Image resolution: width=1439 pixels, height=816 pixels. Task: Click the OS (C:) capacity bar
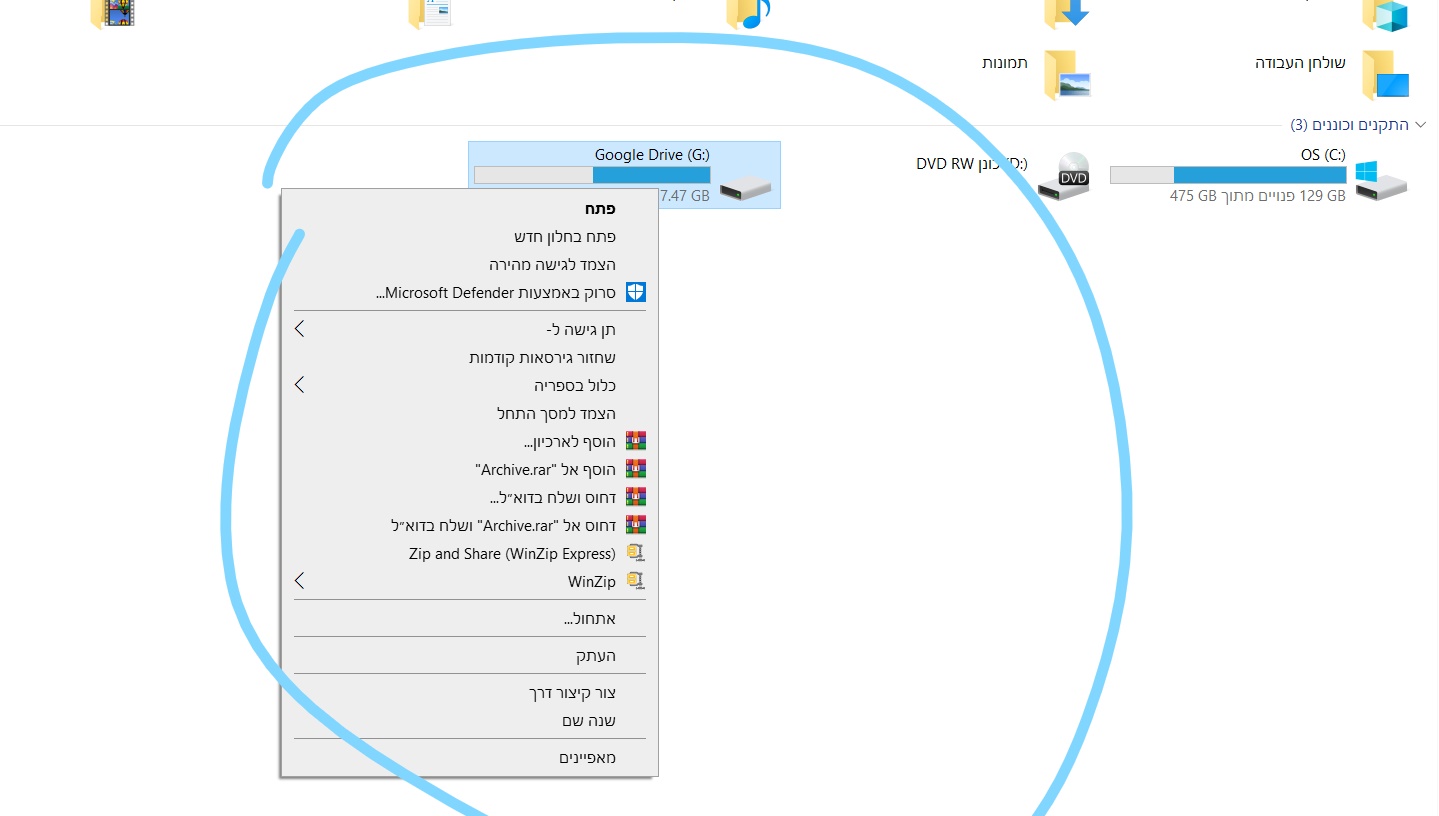coord(1228,175)
